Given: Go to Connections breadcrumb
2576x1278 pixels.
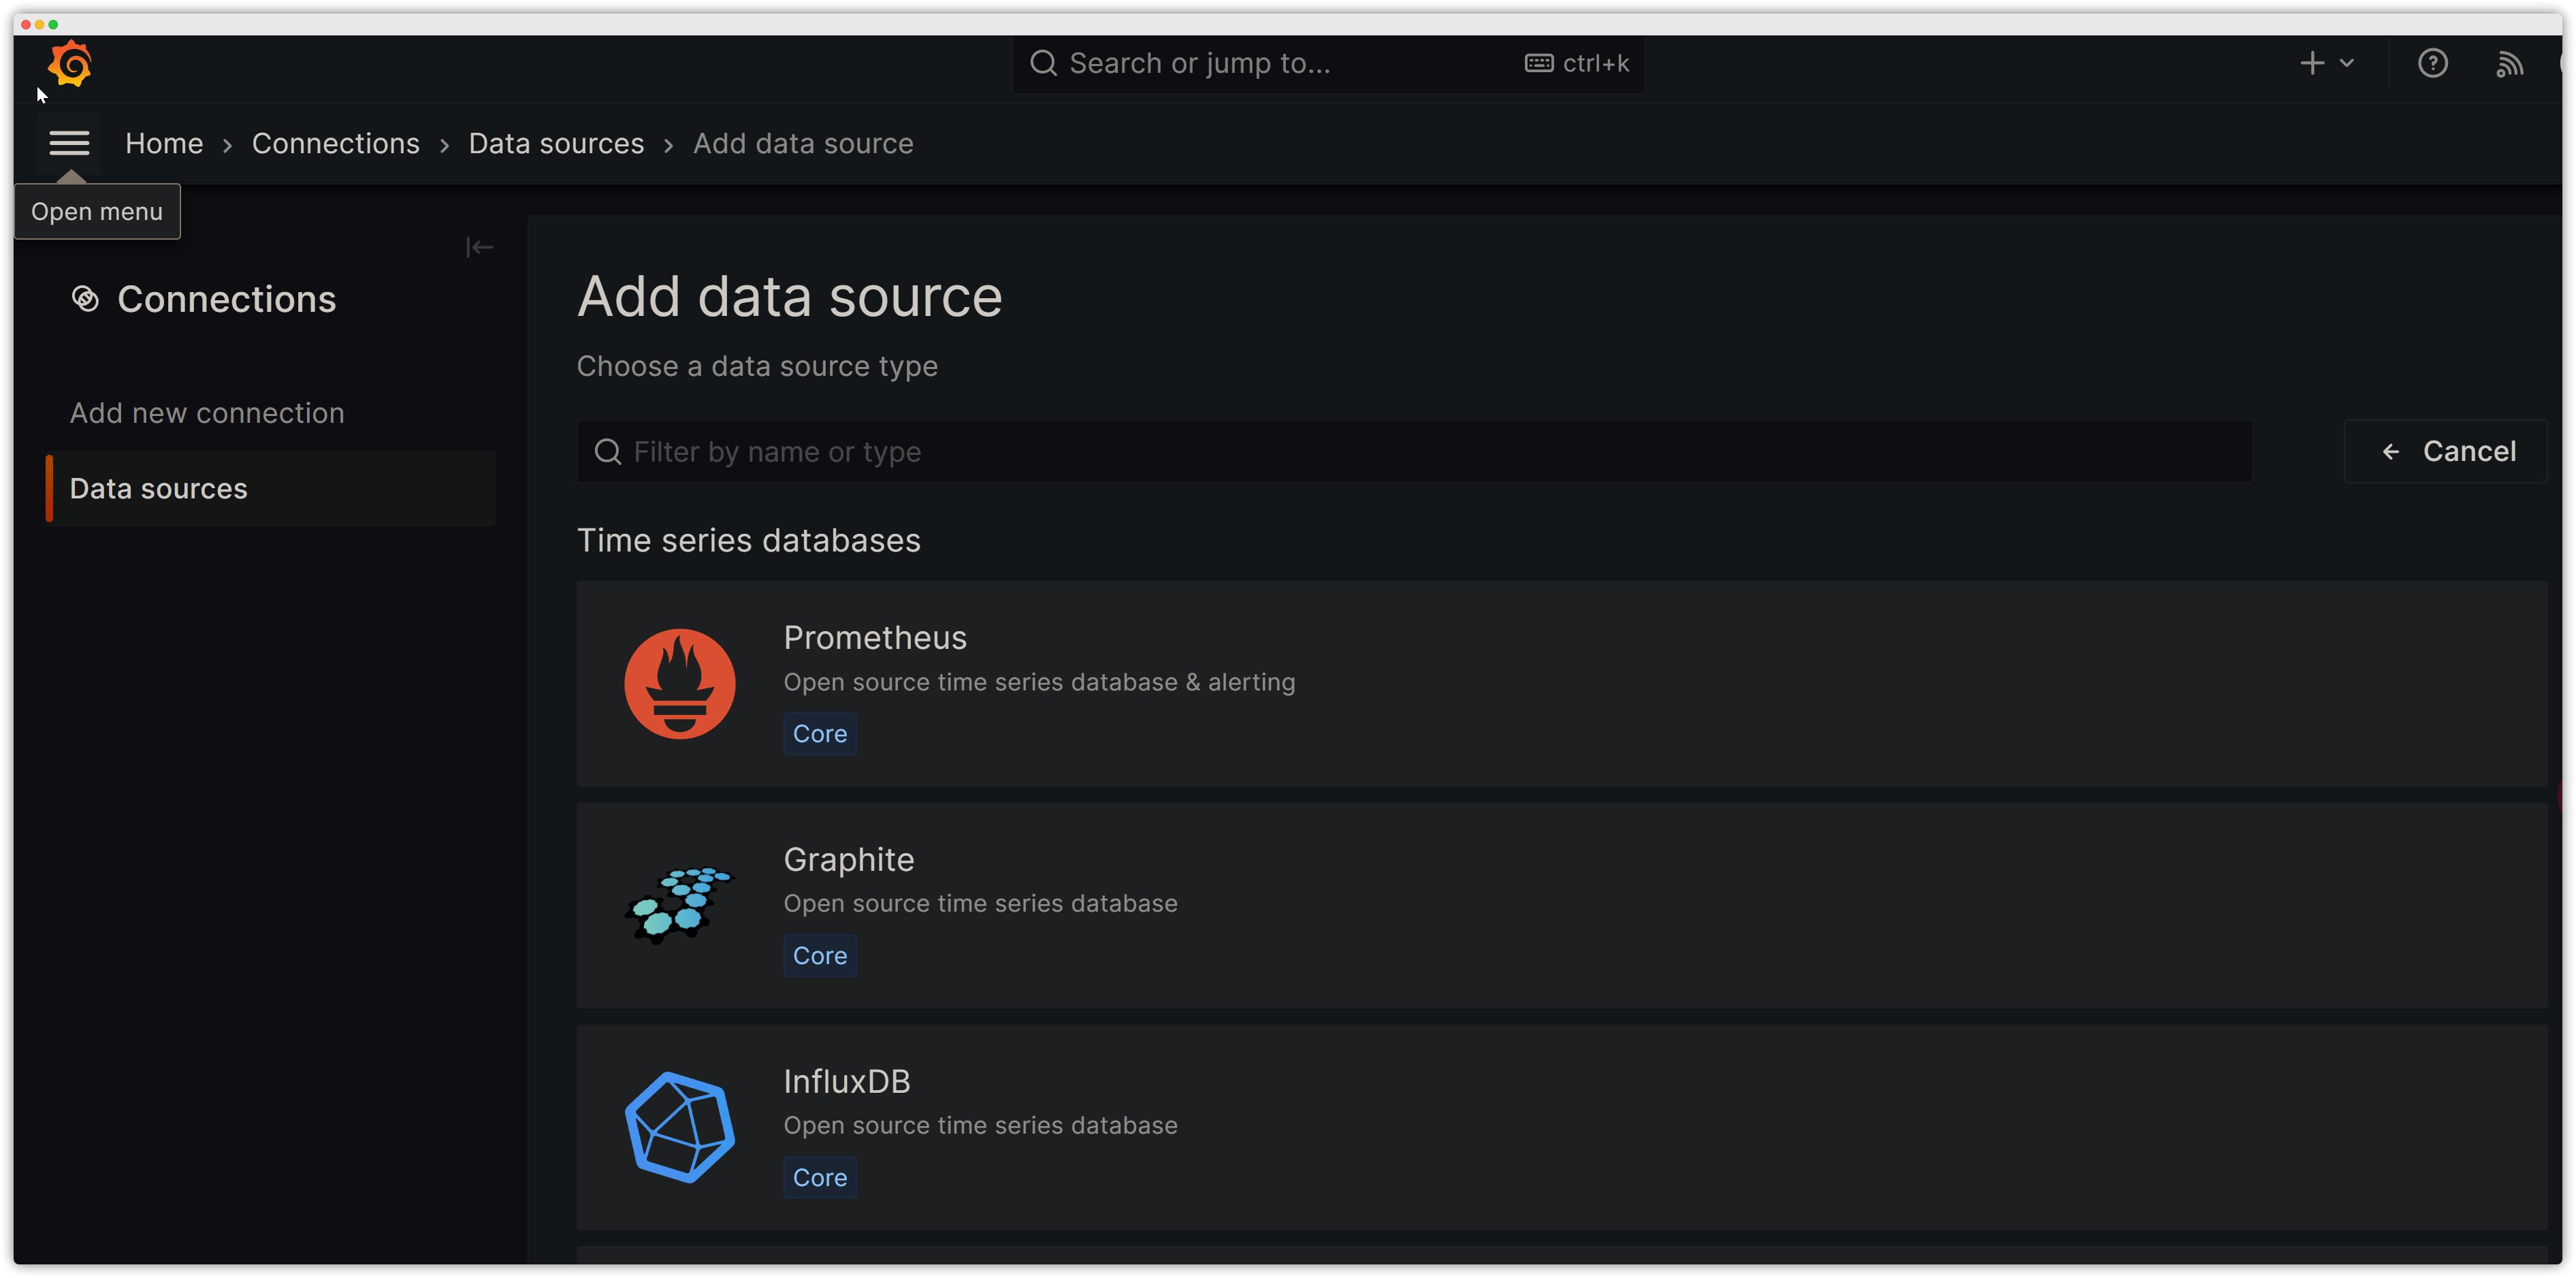Looking at the screenshot, I should [x=335, y=143].
